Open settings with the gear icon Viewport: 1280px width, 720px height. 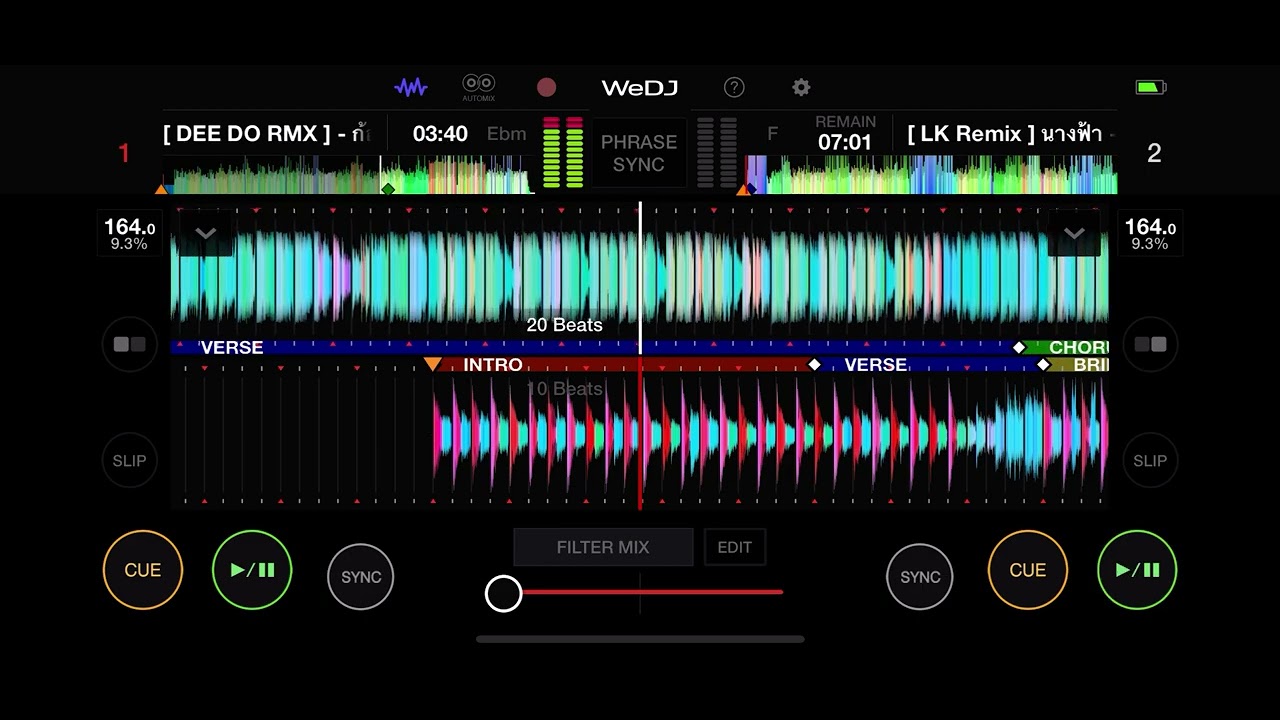801,87
